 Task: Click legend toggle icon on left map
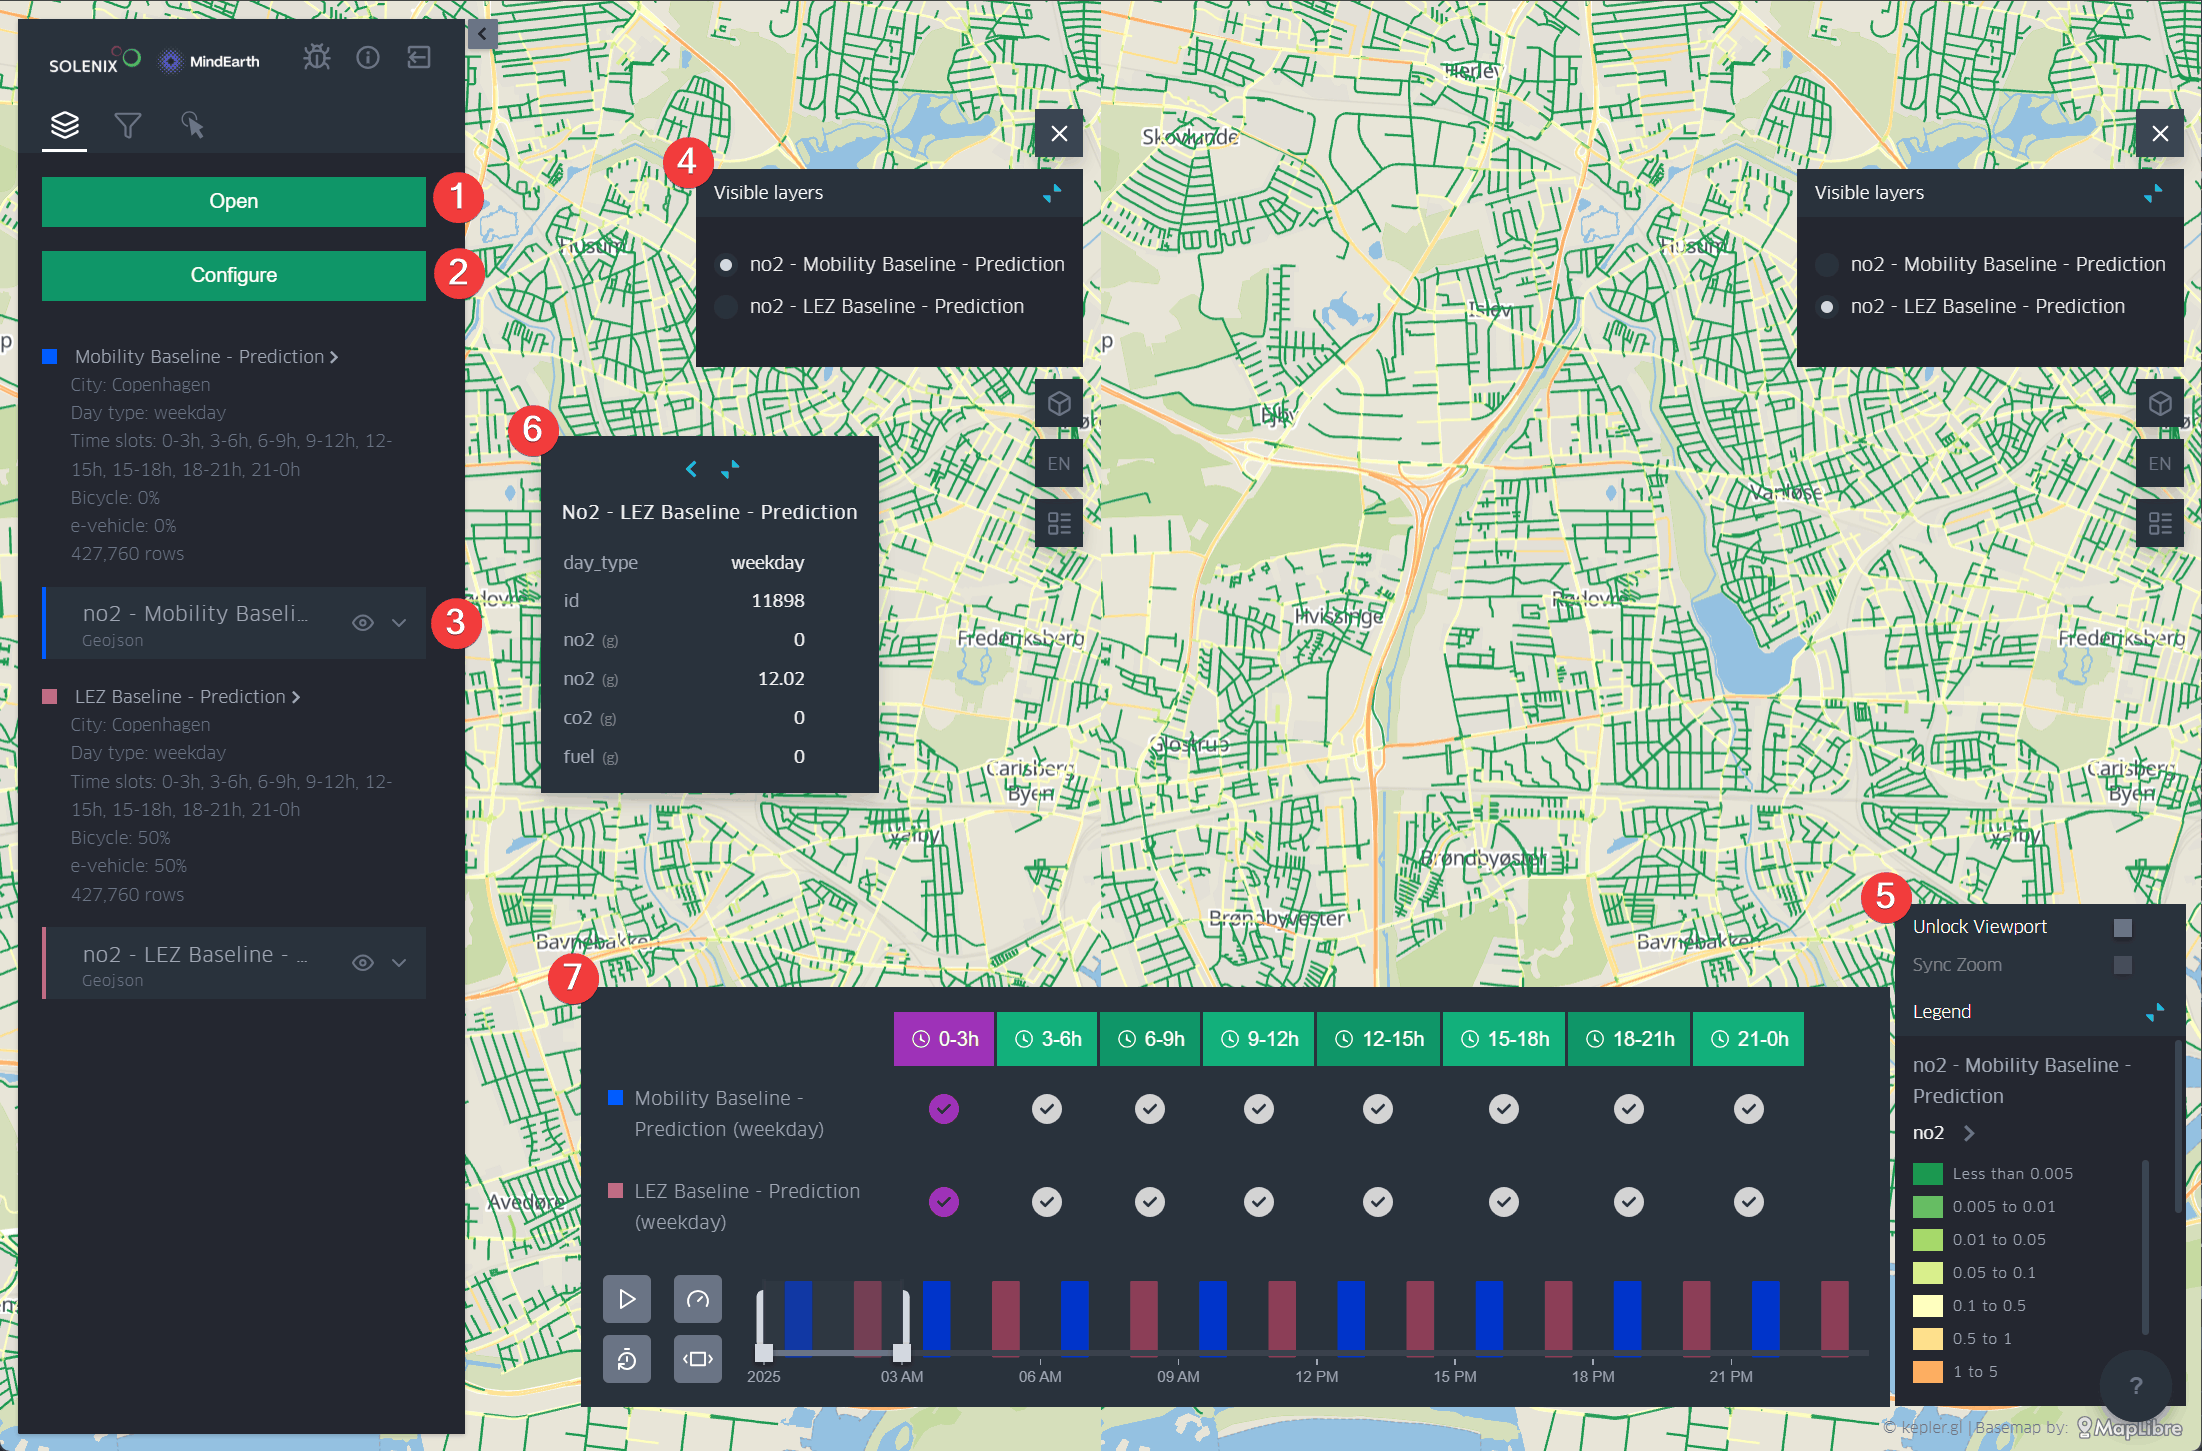(1059, 523)
